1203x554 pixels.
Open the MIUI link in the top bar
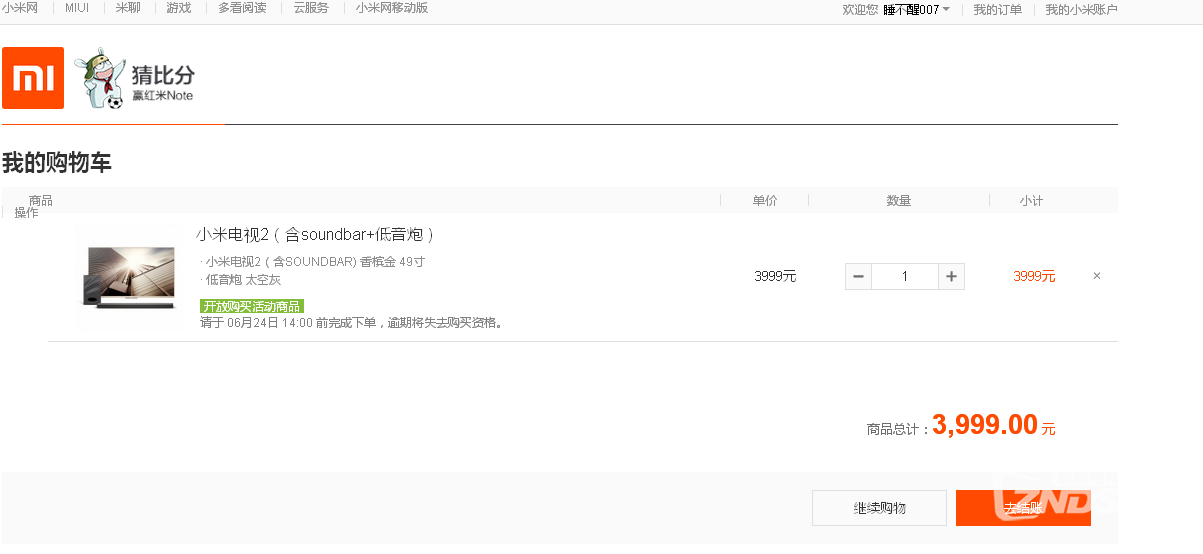[x=77, y=8]
